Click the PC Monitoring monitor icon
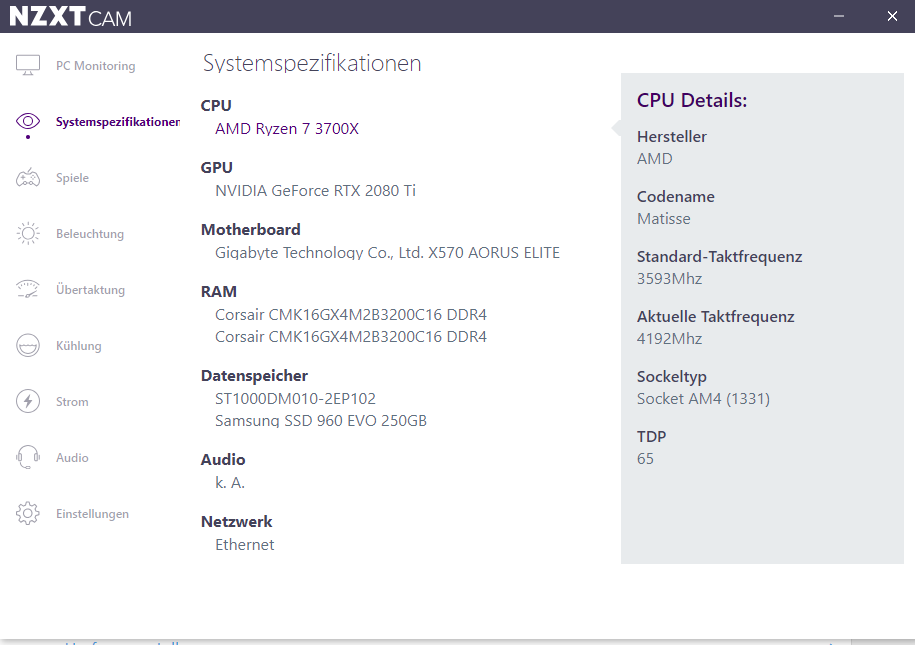 (x=28, y=66)
